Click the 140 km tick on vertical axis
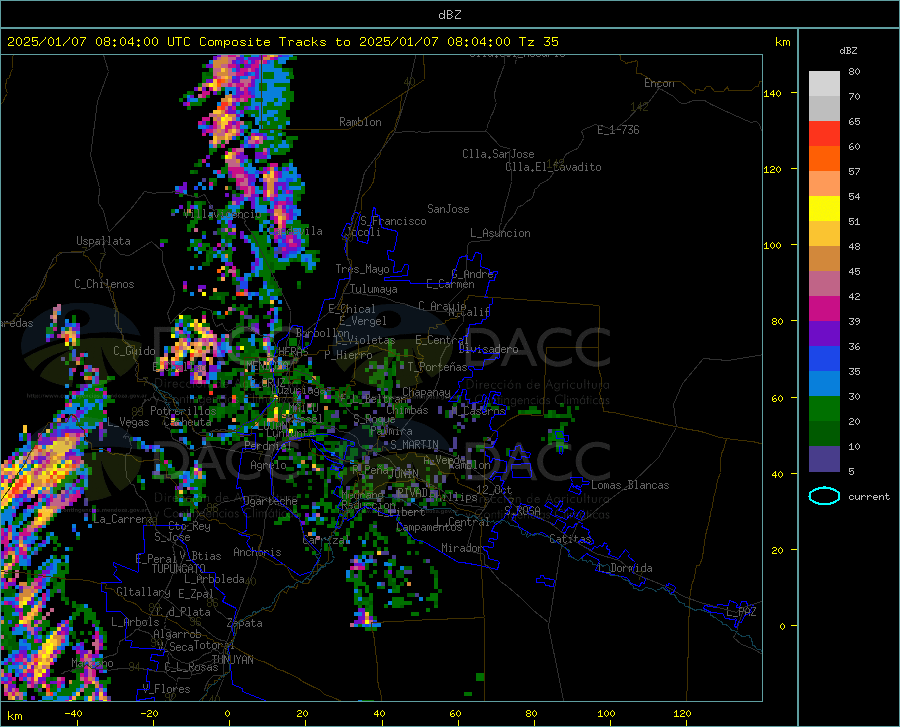 pos(773,93)
